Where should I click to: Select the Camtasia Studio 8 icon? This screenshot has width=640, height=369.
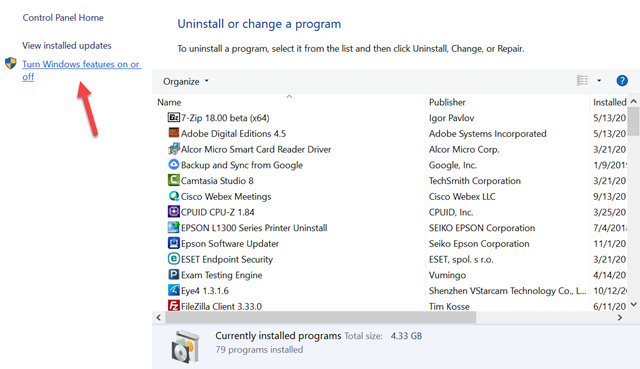pos(173,180)
